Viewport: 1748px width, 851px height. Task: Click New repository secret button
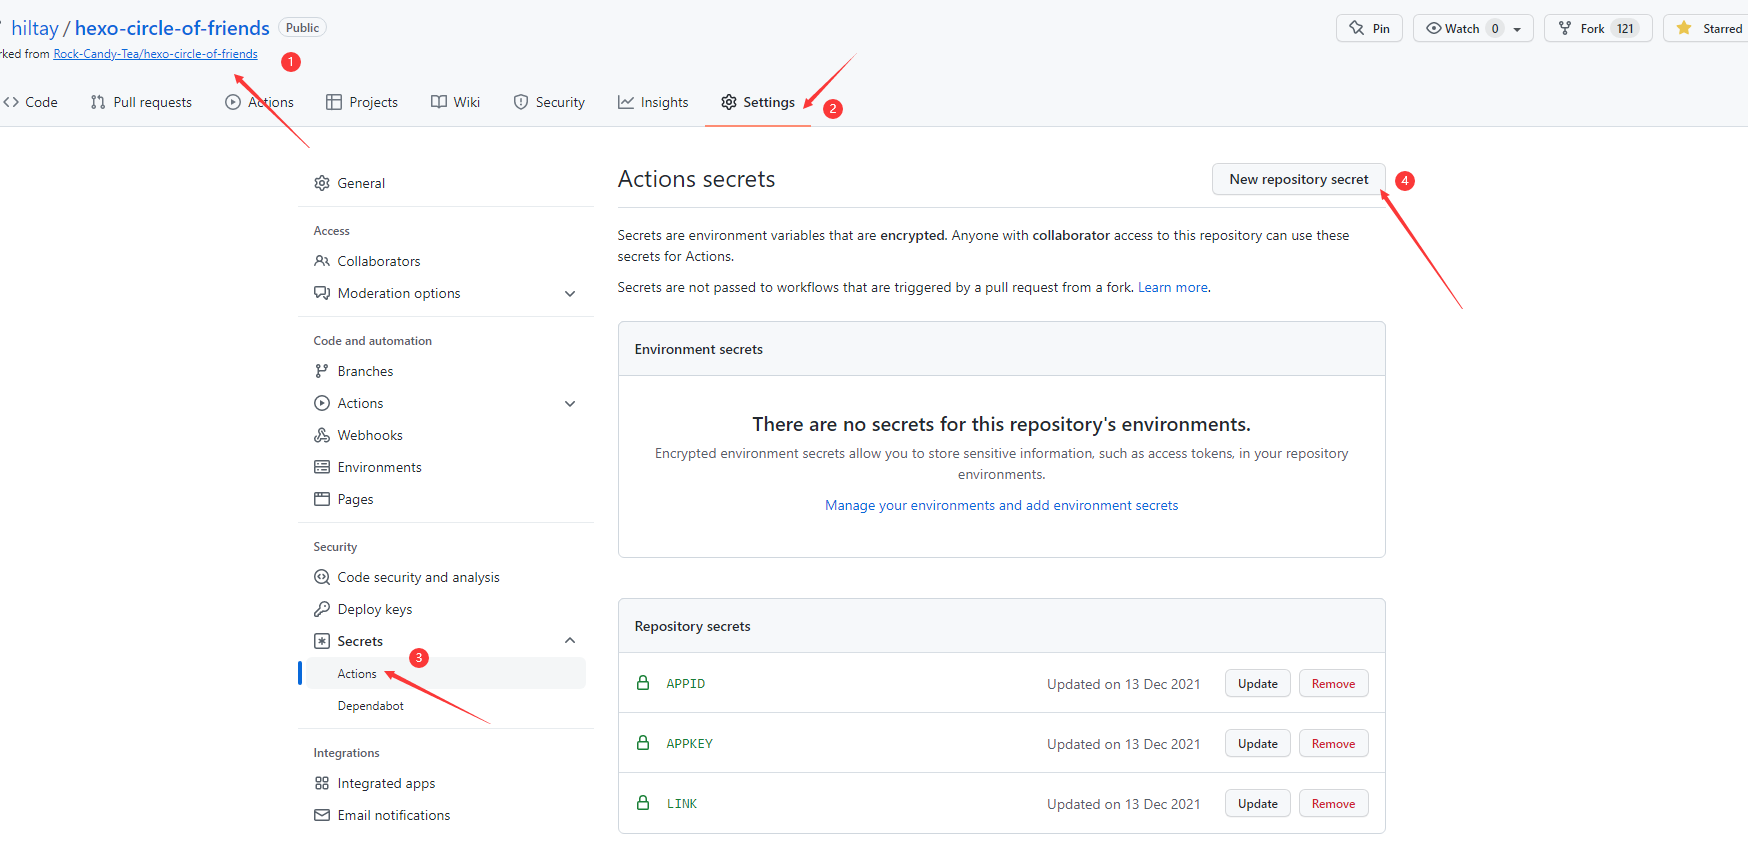tap(1298, 179)
